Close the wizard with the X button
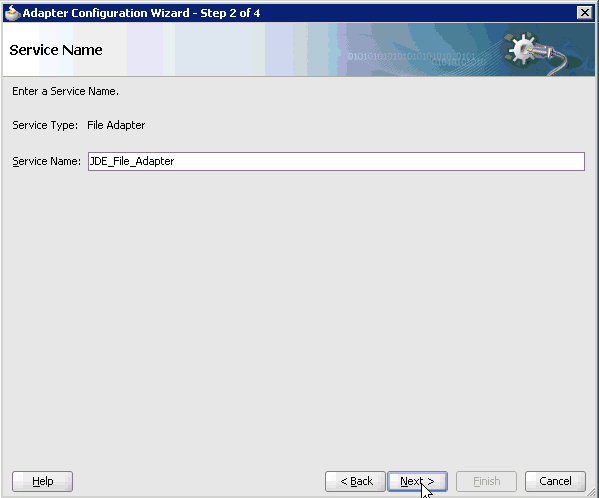The image size is (599, 498). (x=584, y=13)
